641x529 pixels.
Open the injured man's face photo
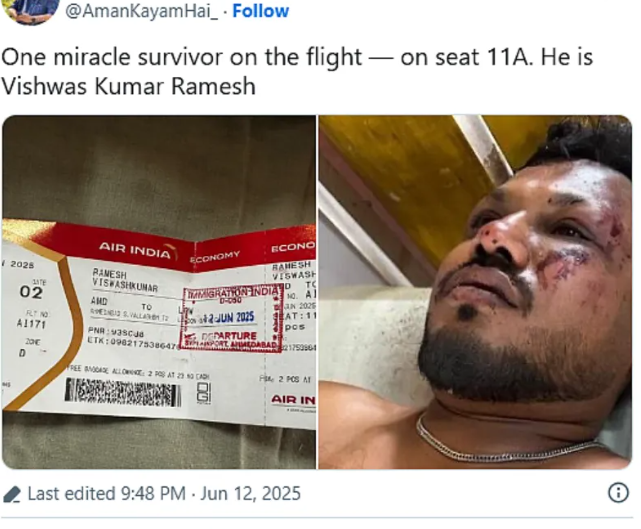pos(475,292)
